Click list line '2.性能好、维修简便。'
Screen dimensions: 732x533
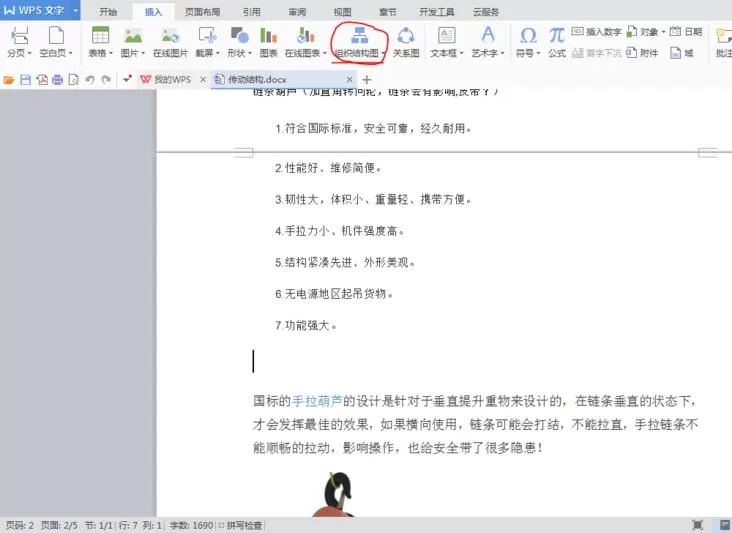click(328, 168)
